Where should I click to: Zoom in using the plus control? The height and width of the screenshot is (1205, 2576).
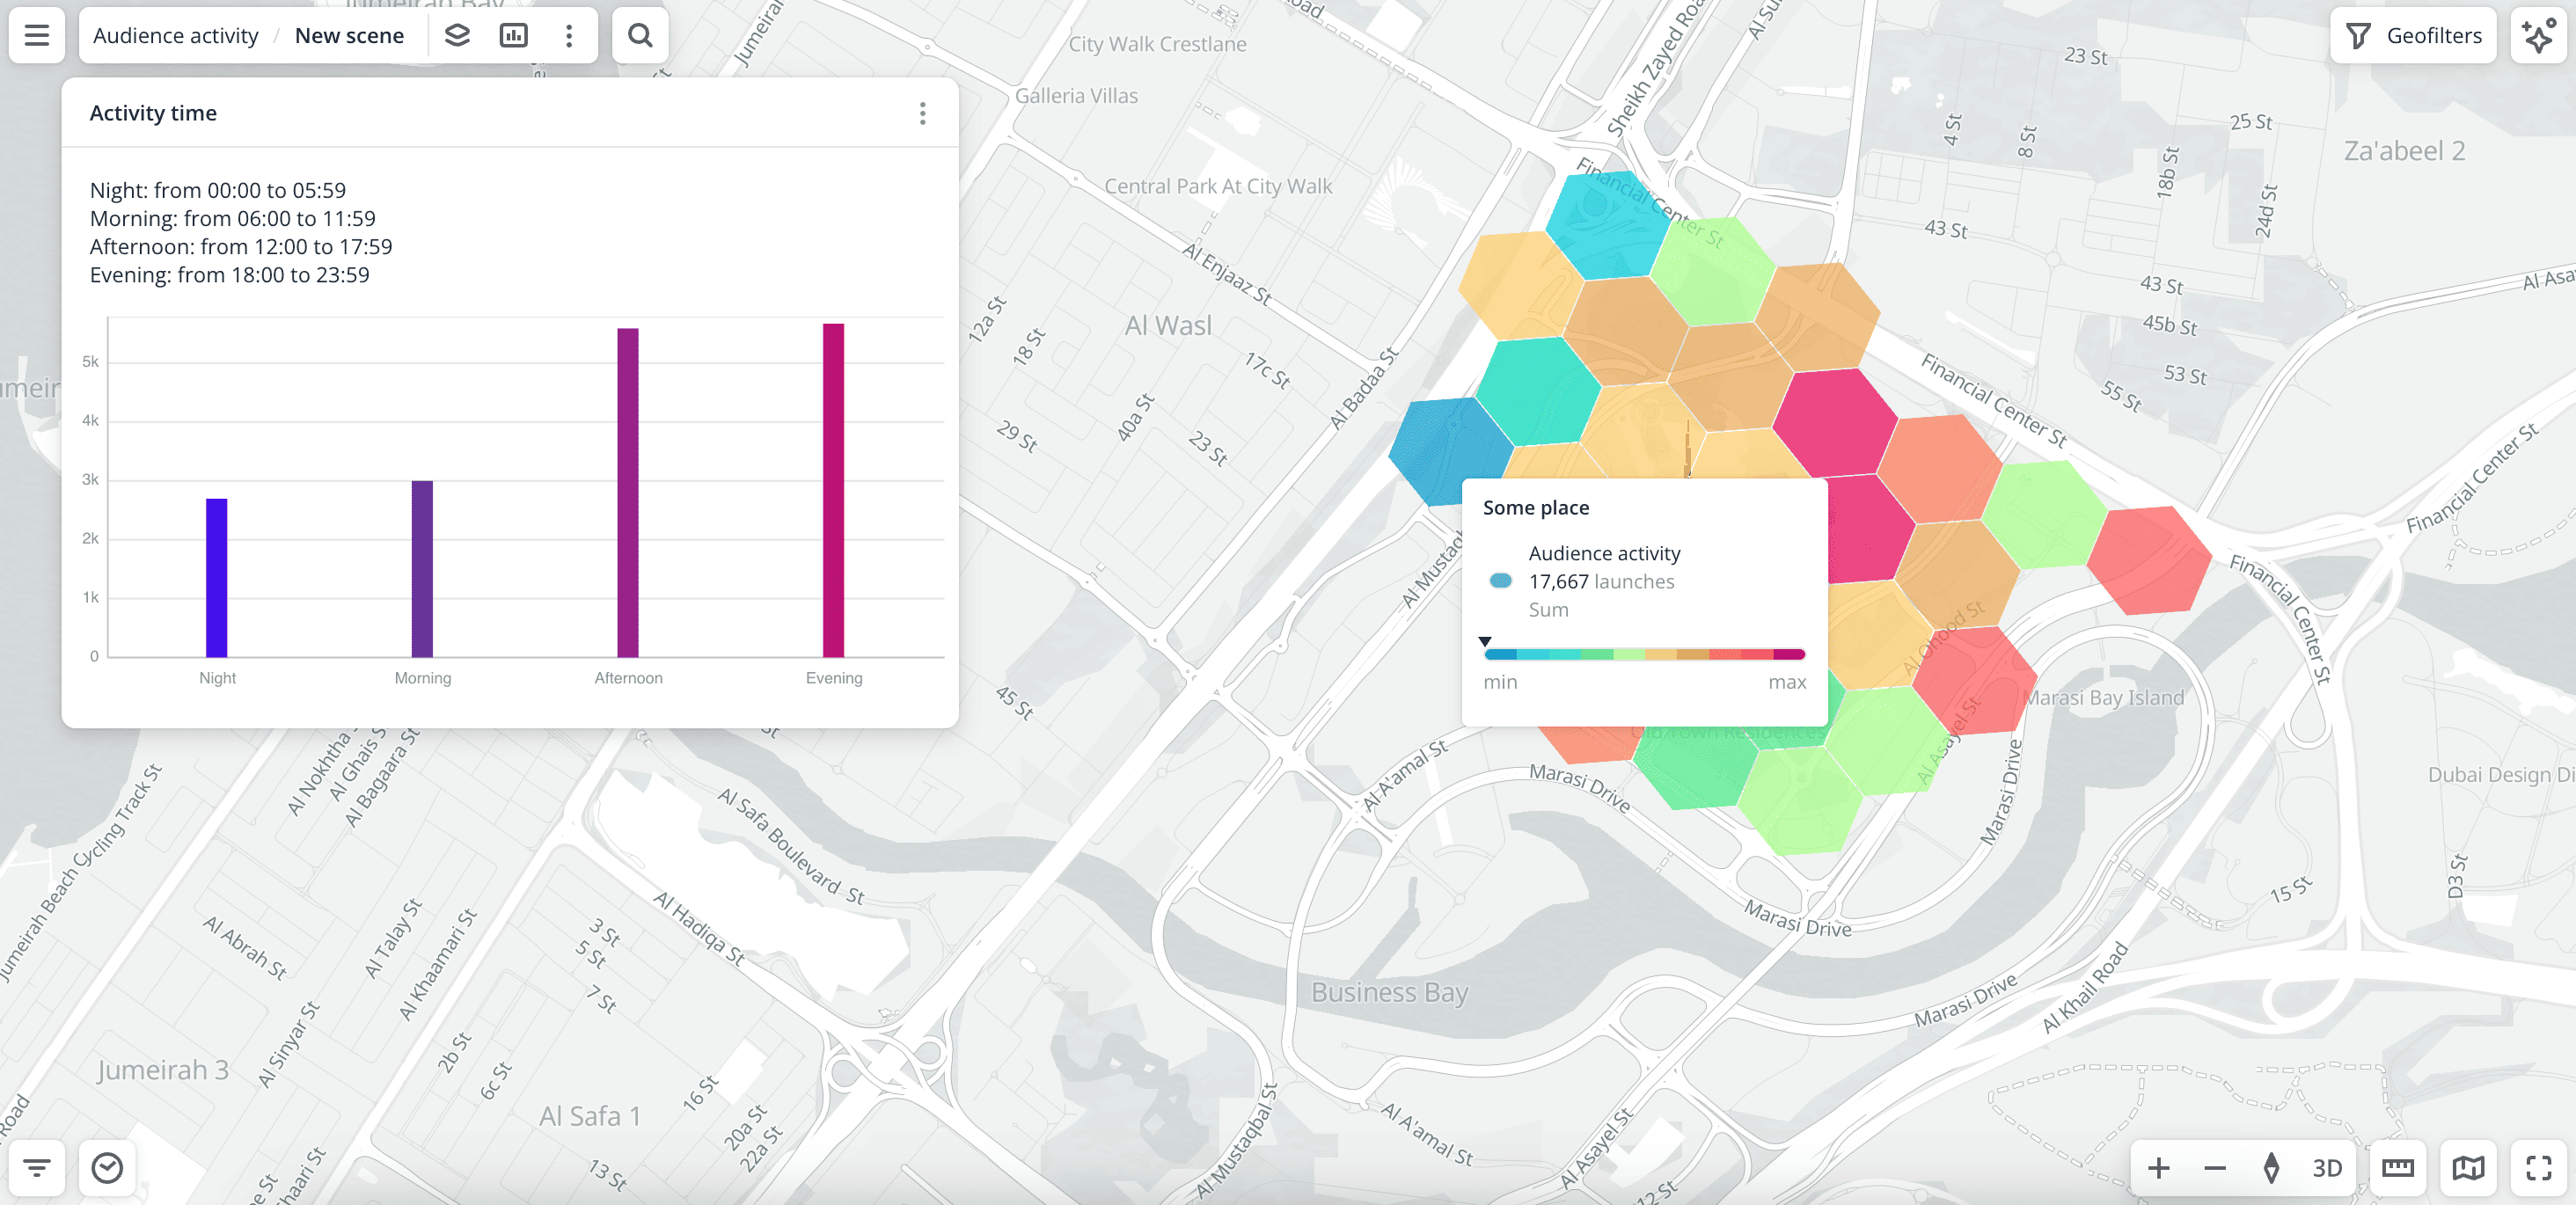point(2159,1168)
